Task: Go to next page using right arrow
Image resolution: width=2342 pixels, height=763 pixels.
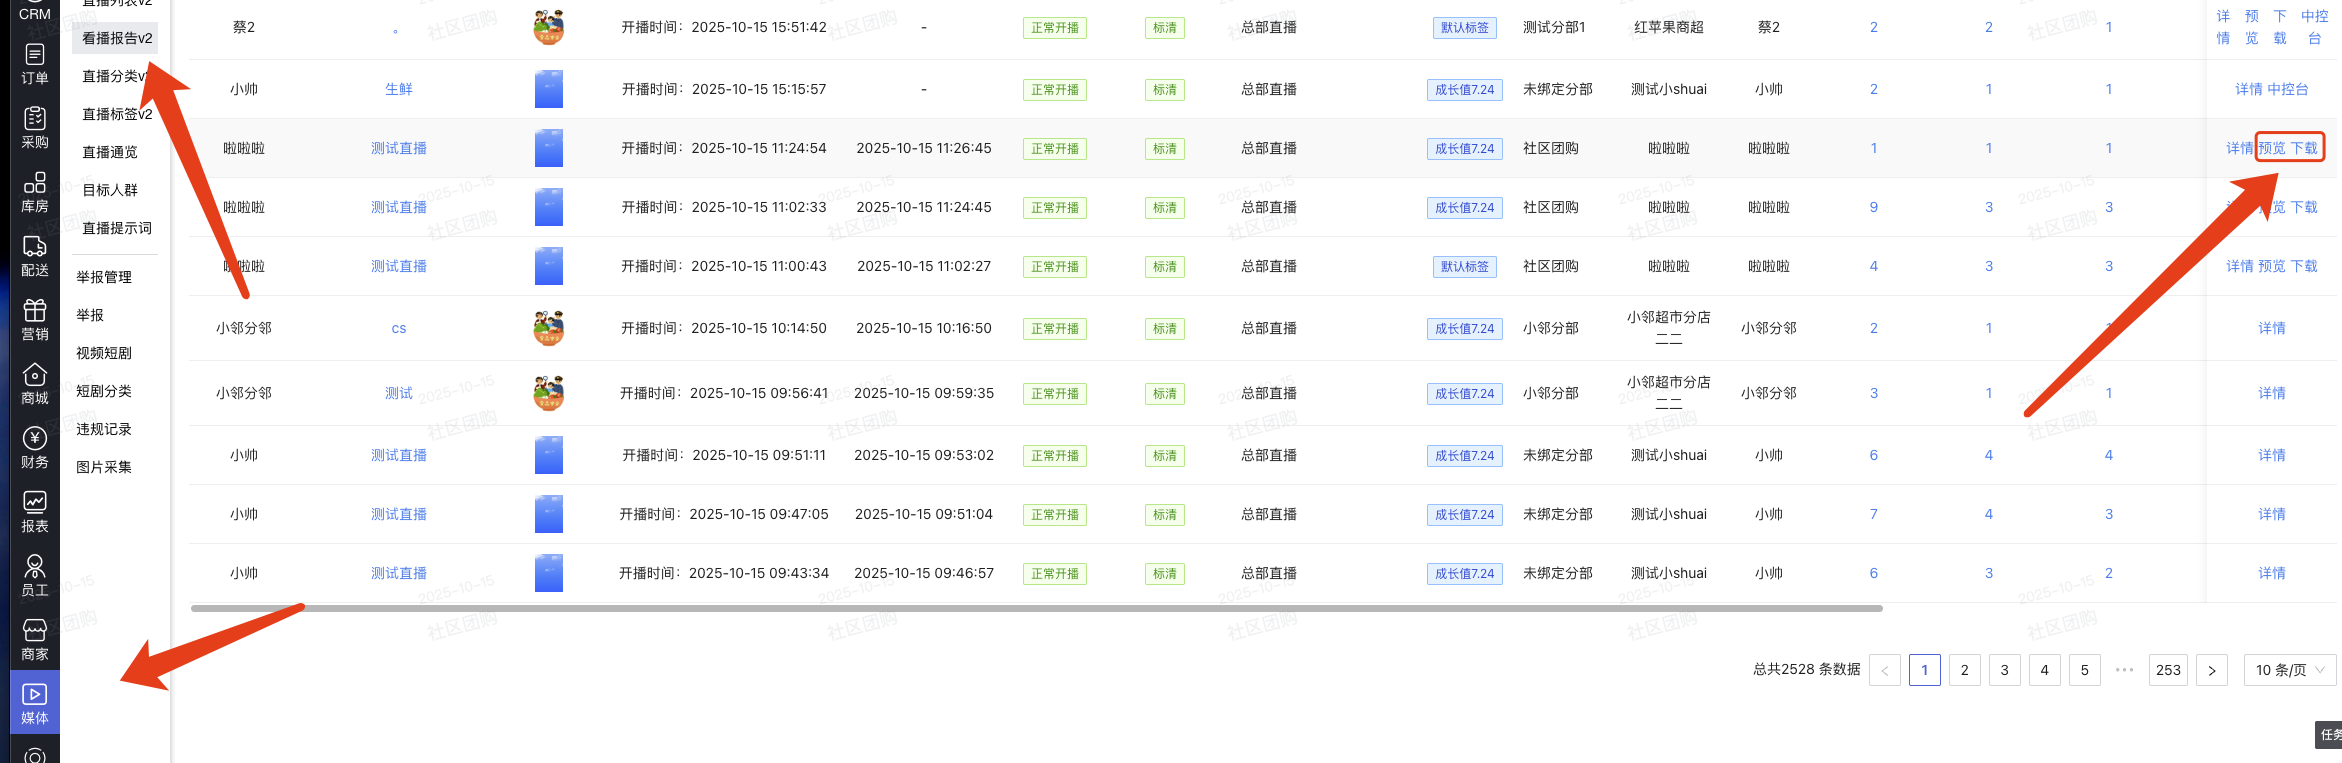Action: pyautogui.click(x=2212, y=670)
